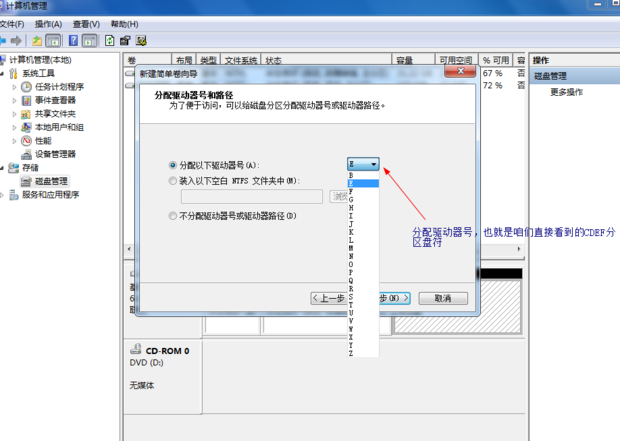
Task: Click the Up one level folder icon
Action: click(37, 41)
